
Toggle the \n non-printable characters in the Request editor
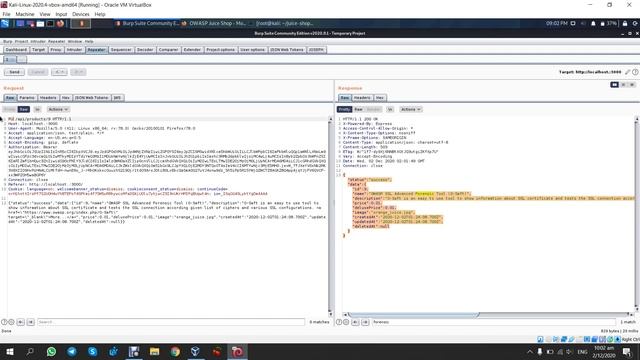[x=37, y=109]
